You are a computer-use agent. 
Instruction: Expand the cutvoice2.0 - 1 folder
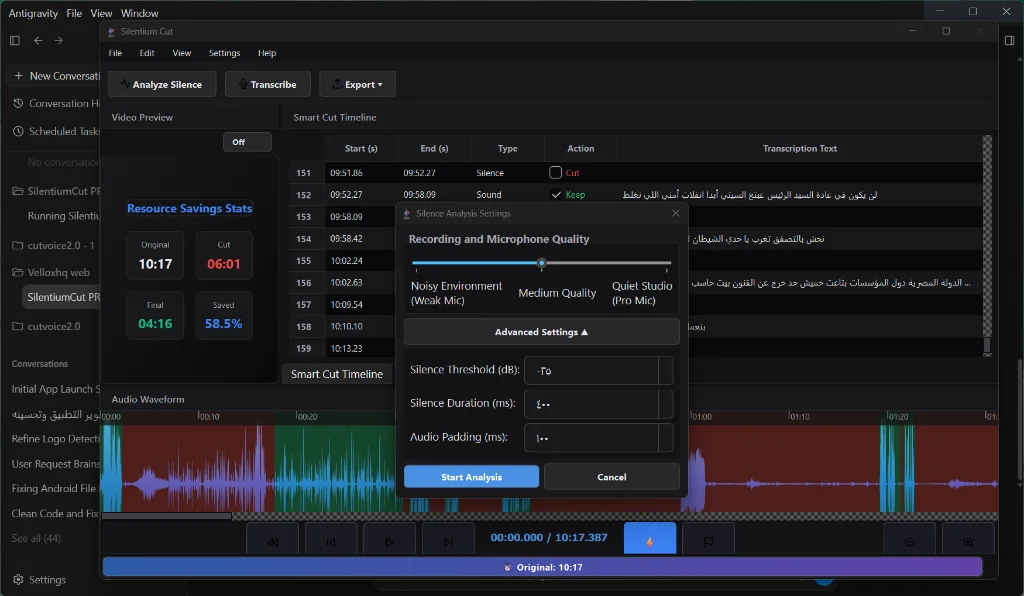[54, 245]
